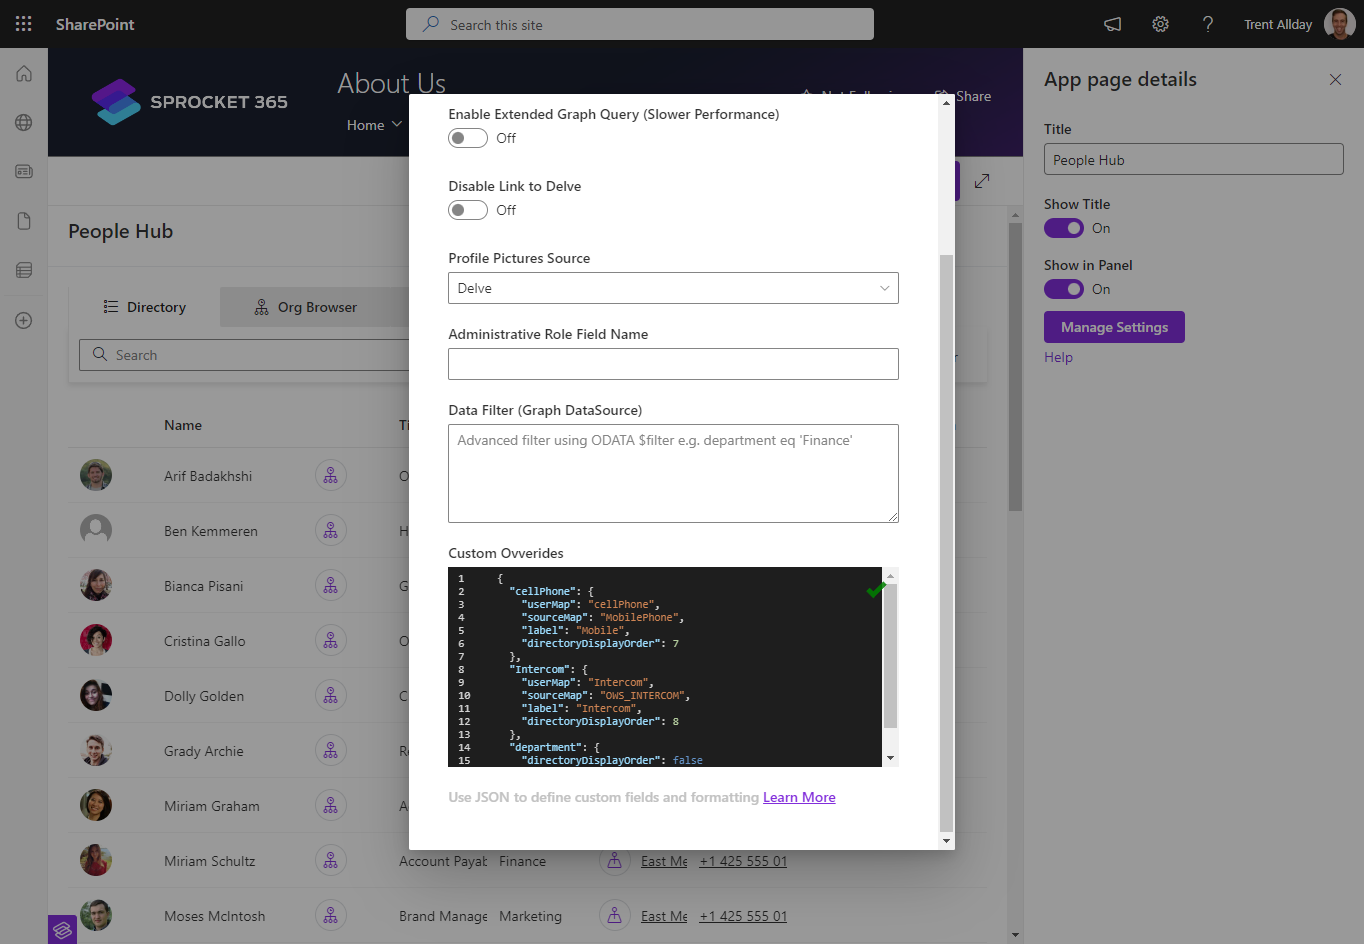Screen dimensions: 1364x944
Task: Open the help question mark icon
Action: point(1208,24)
